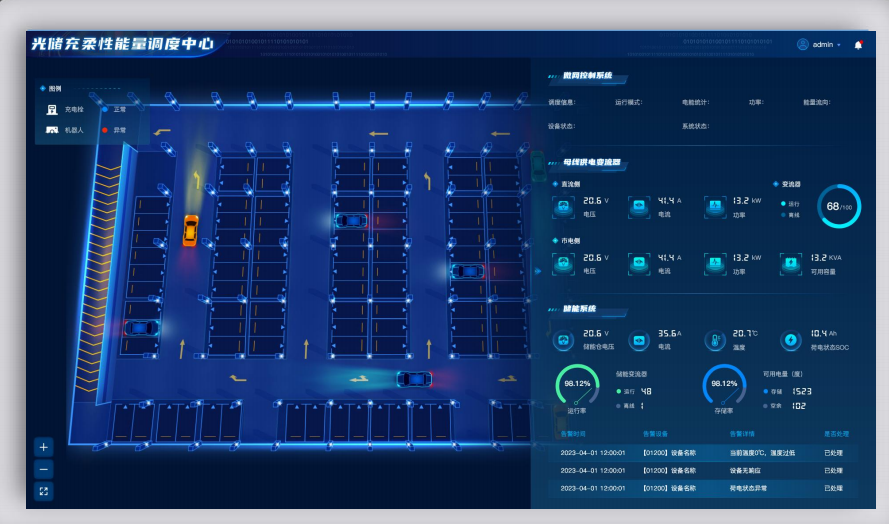Click the alarm time column header
Viewport: 889px width, 524px height.
pyautogui.click(x=572, y=434)
